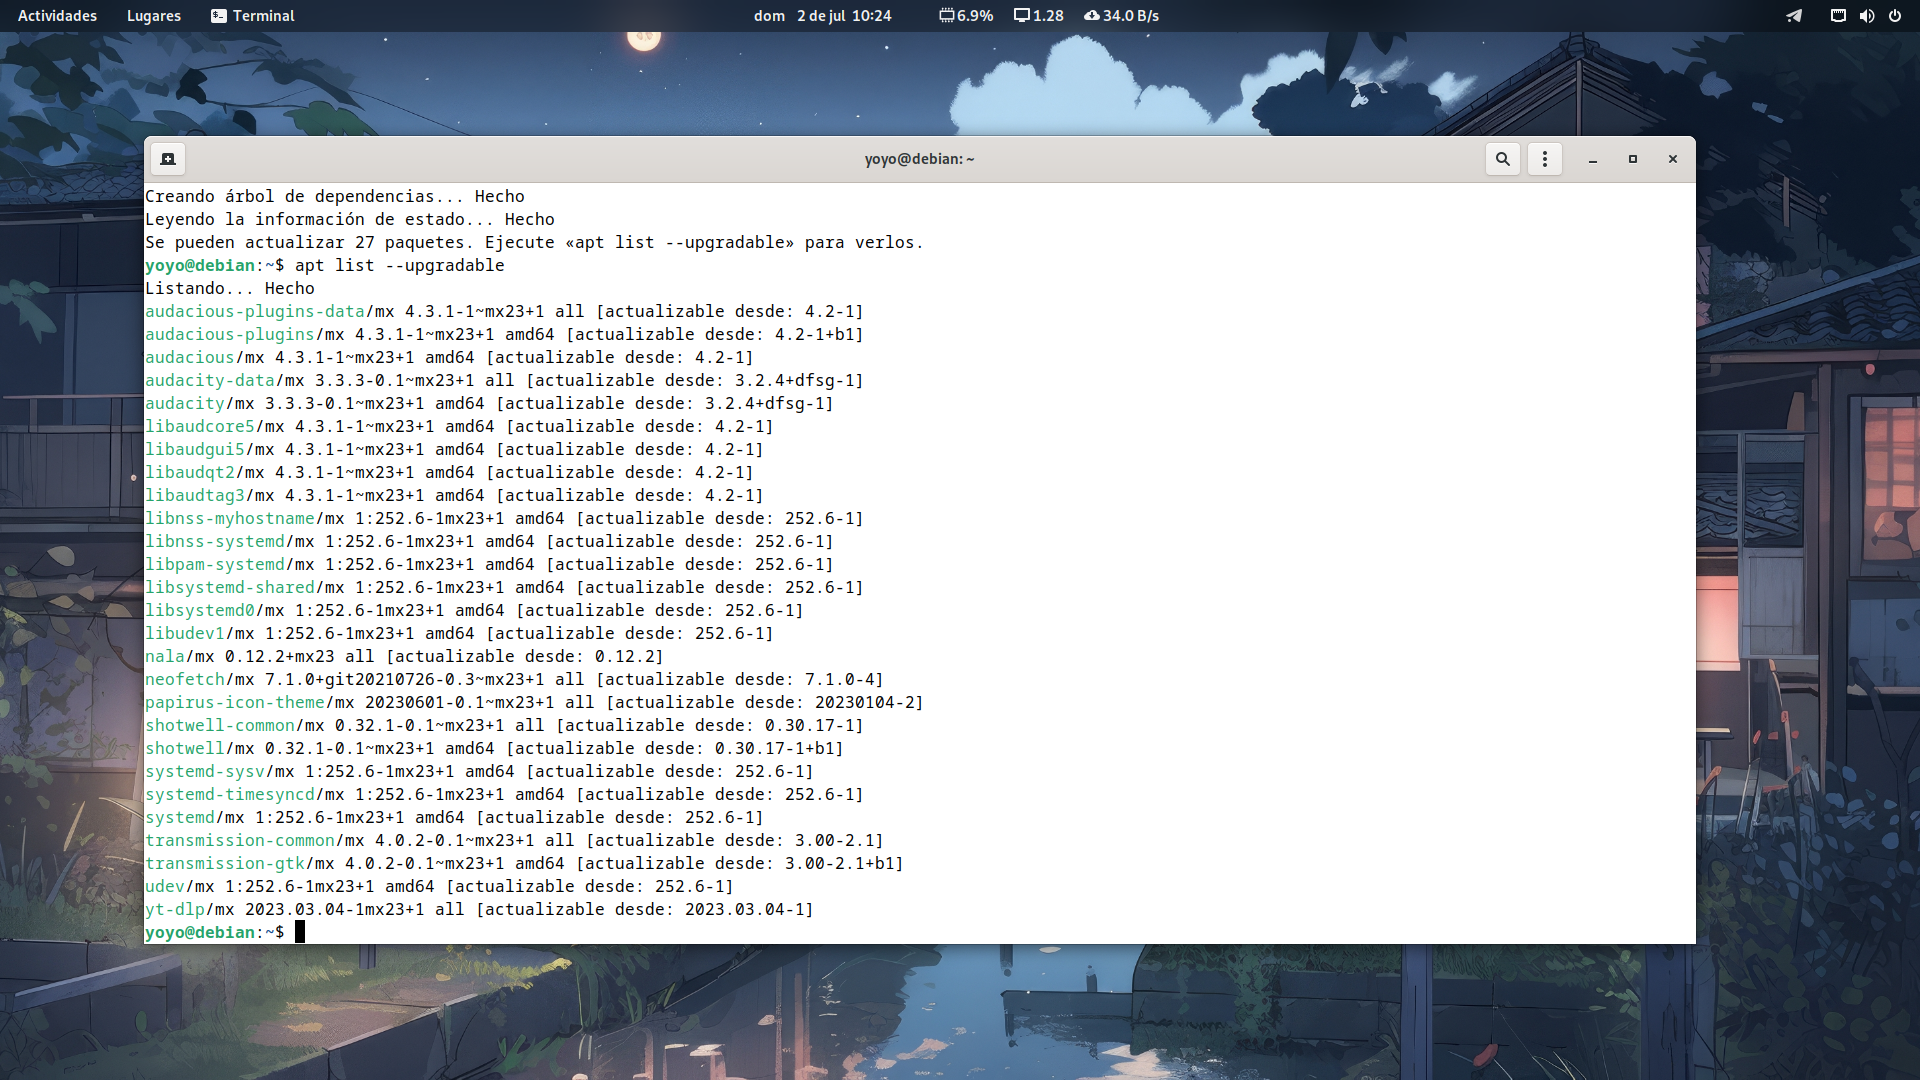Open the Terminal app menu
Viewport: 1920px width, 1080px height.
tap(252, 16)
